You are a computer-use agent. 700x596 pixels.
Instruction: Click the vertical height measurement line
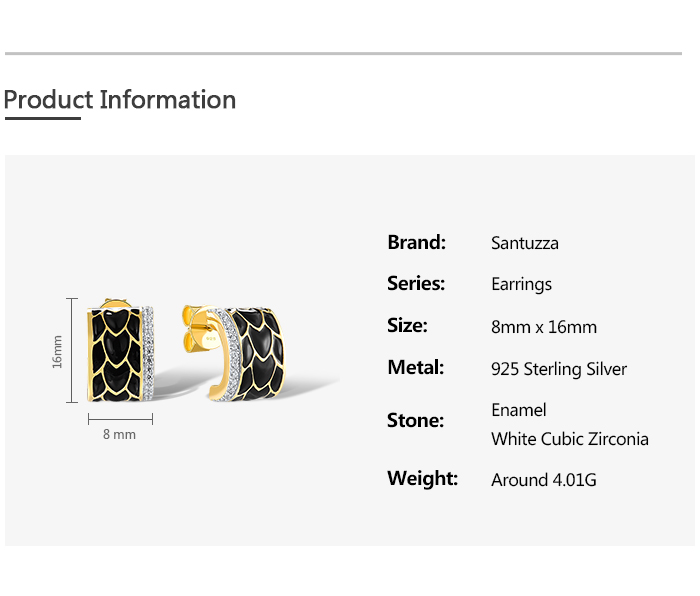pyautogui.click(x=72, y=350)
